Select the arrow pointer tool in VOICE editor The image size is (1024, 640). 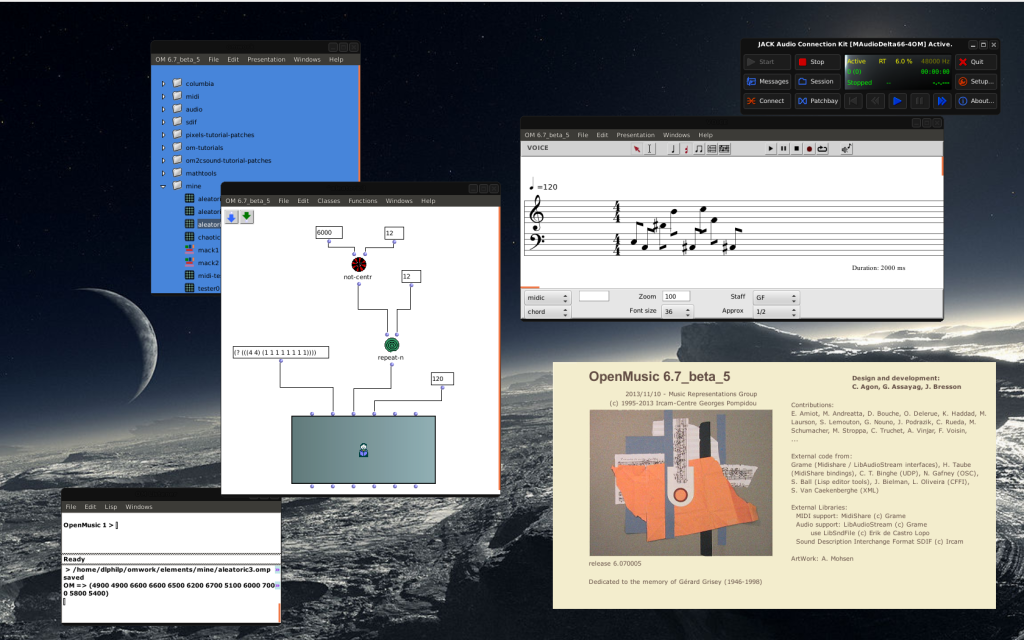tap(637, 149)
